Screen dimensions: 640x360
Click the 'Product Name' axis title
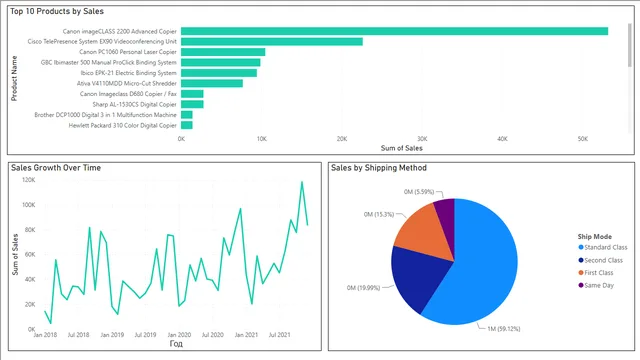click(14, 78)
